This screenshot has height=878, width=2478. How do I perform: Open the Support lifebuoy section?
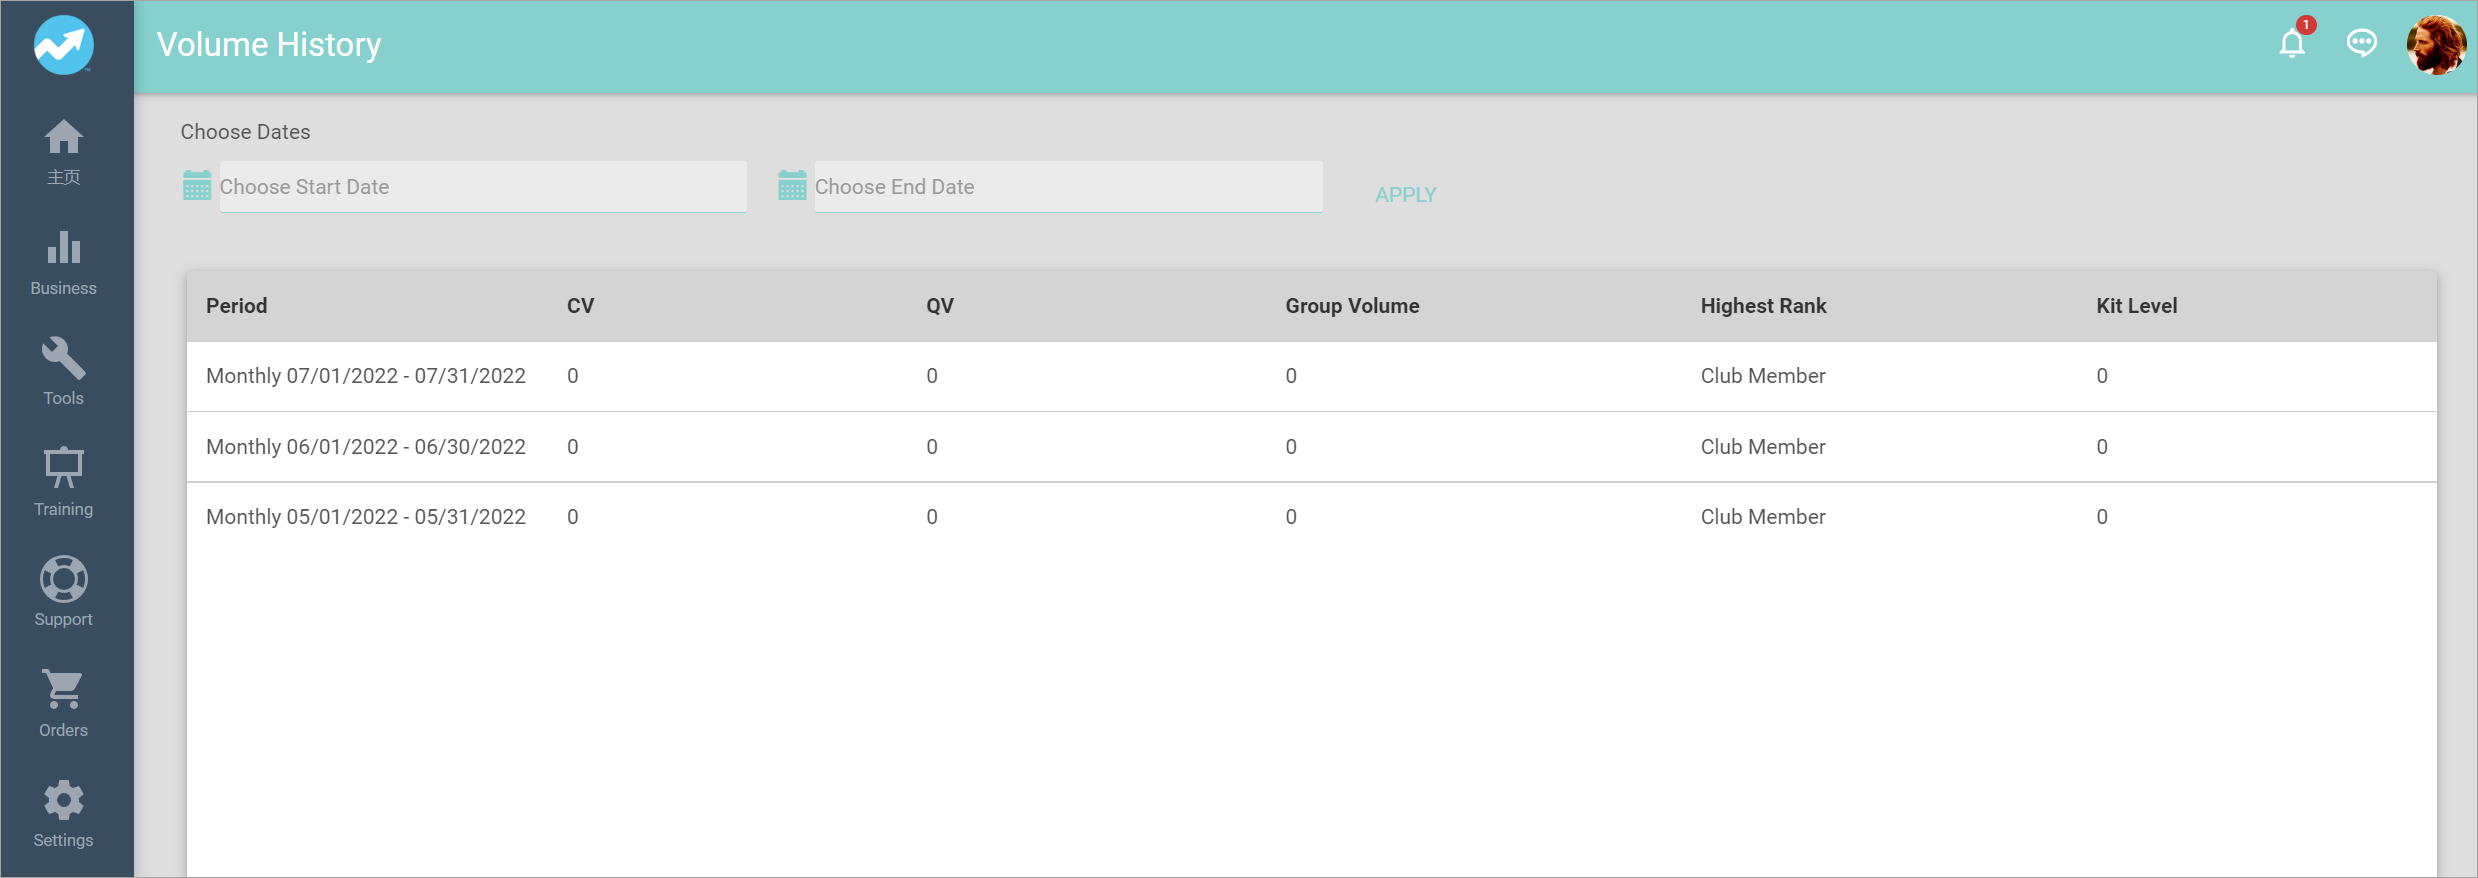pyautogui.click(x=64, y=592)
